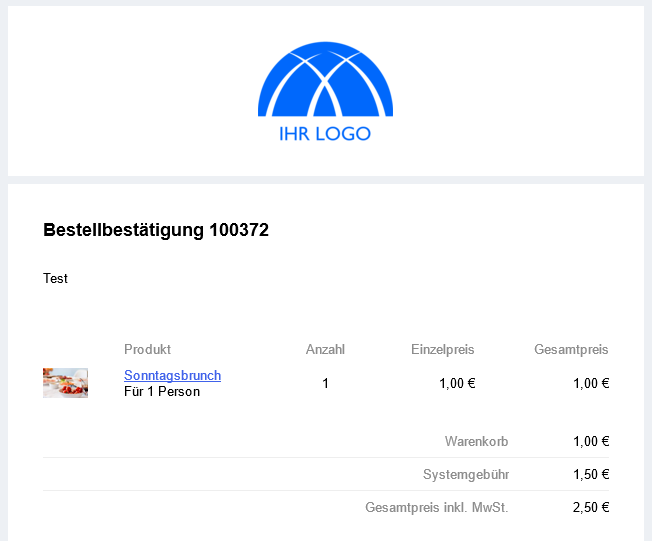Click the quantity value 1
This screenshot has width=652, height=541.
325,383
